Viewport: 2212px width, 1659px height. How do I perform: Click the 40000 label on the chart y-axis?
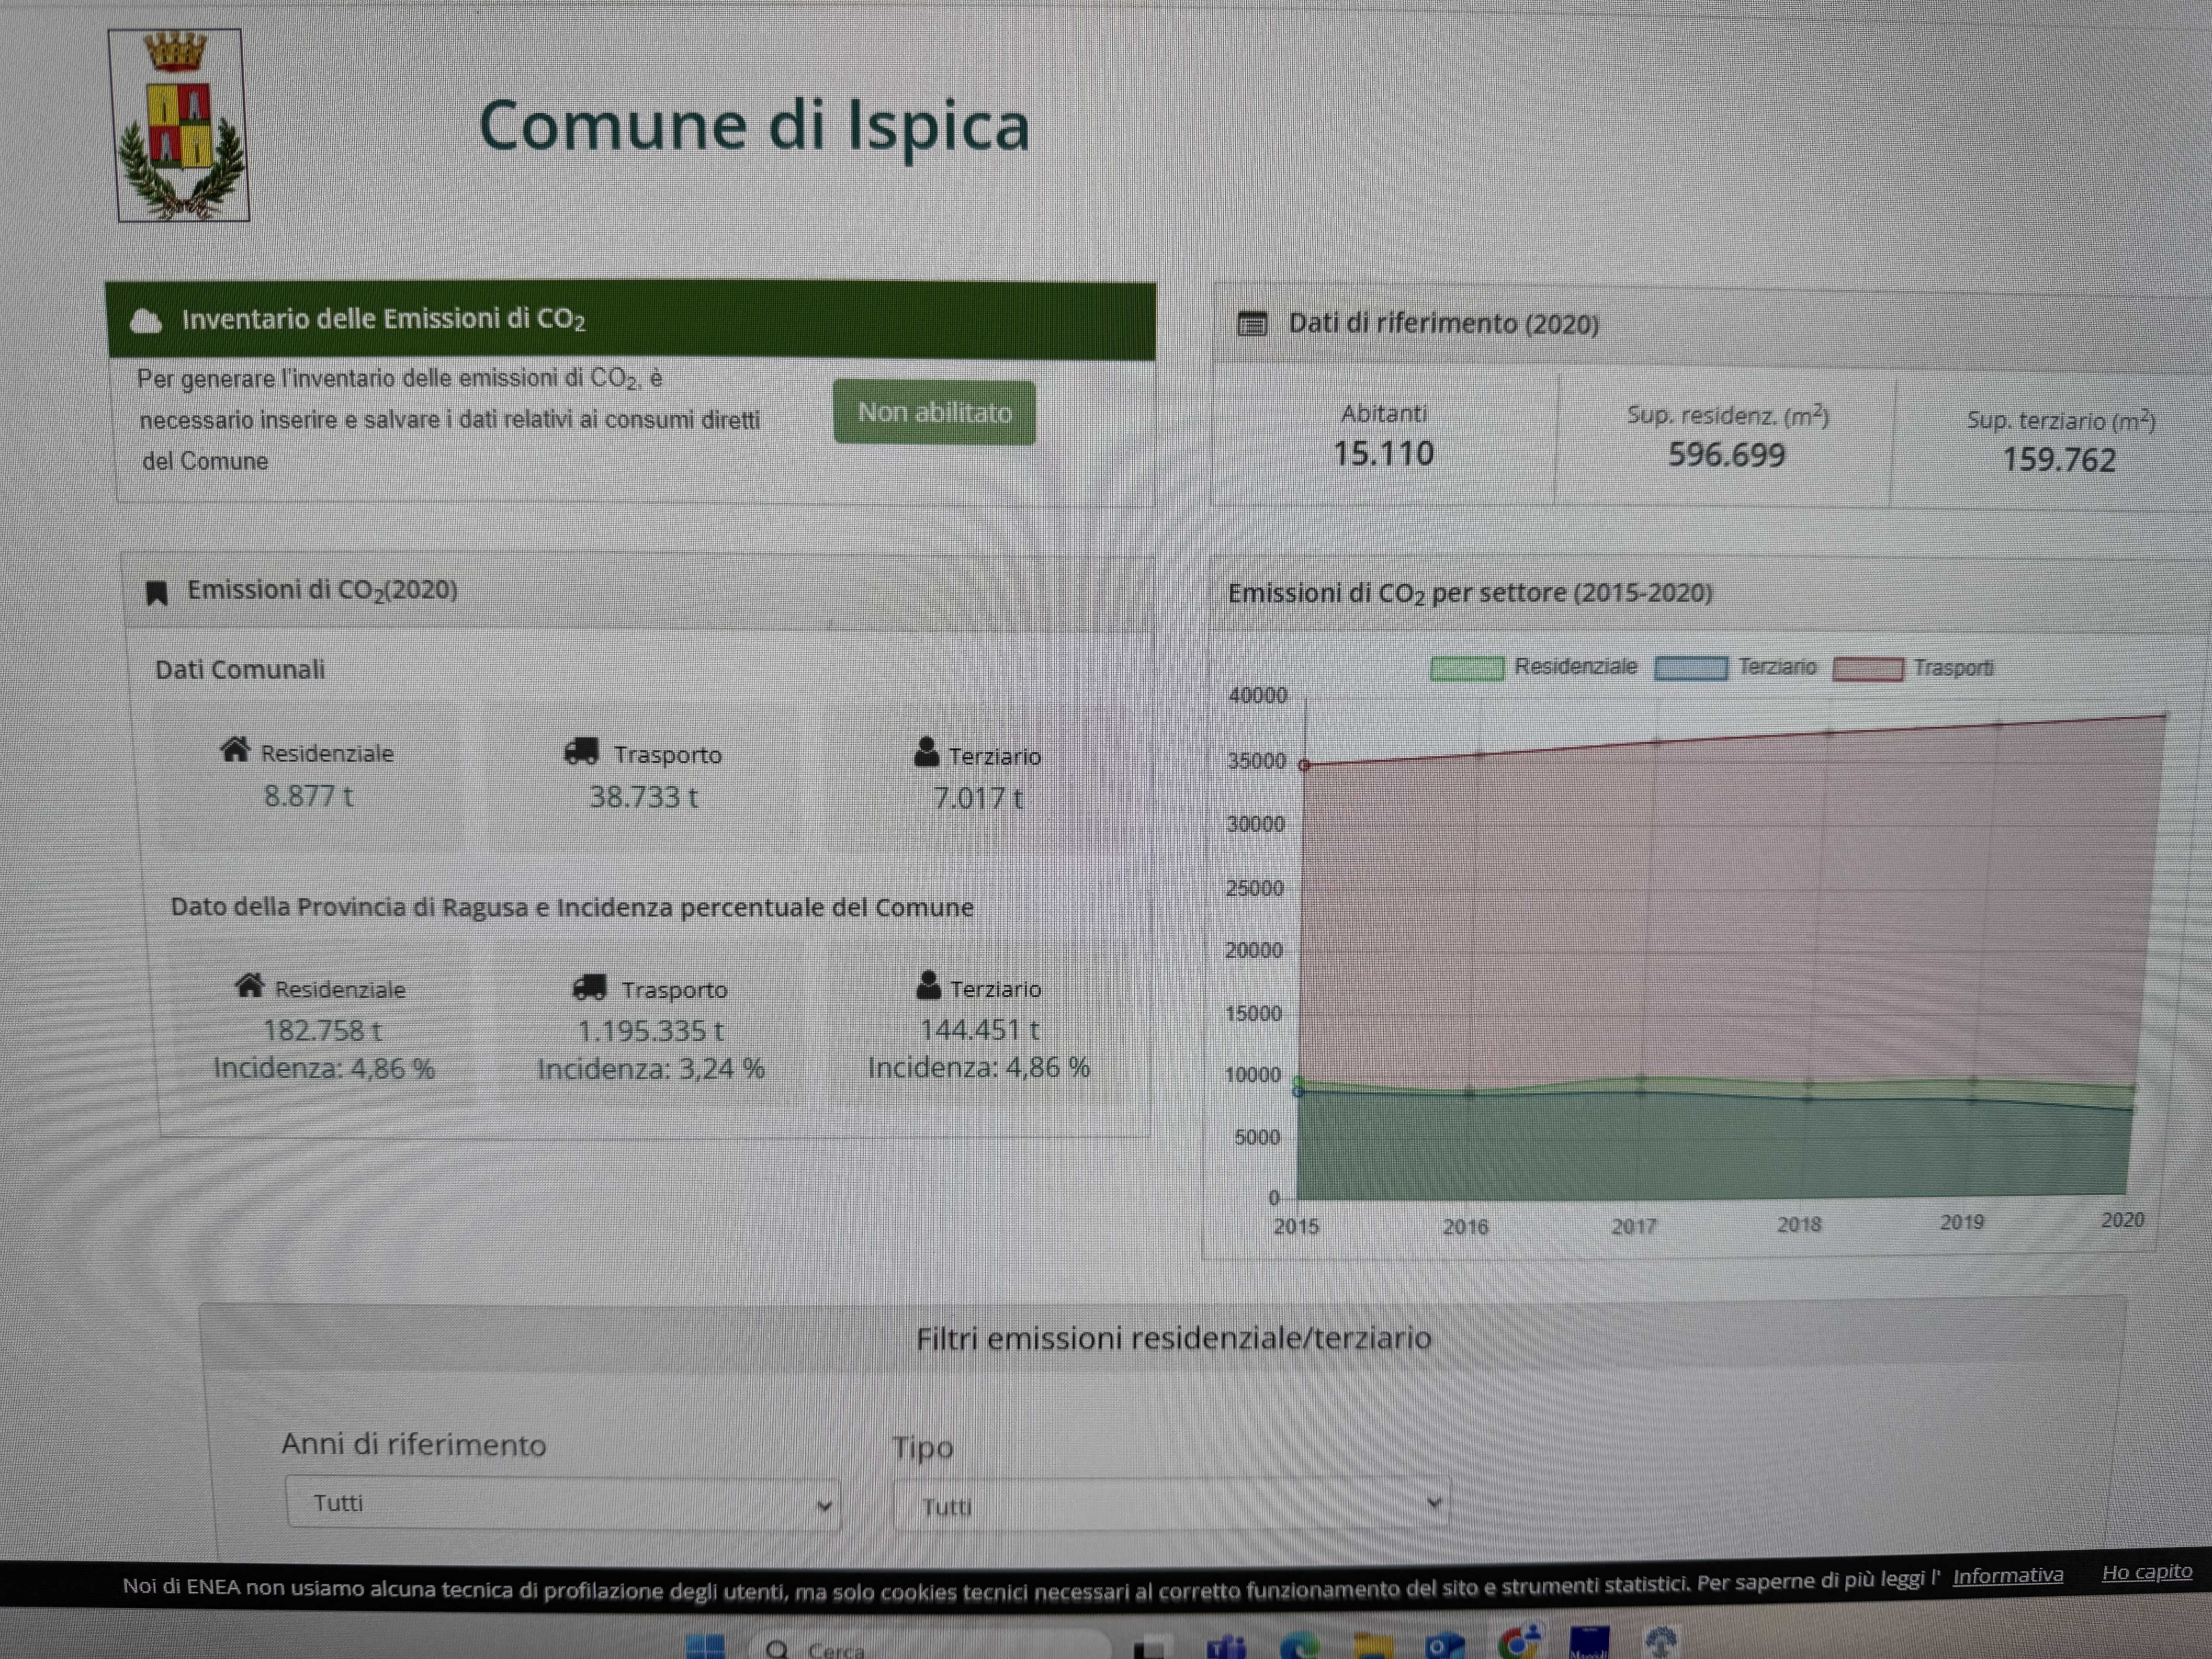pos(1258,696)
